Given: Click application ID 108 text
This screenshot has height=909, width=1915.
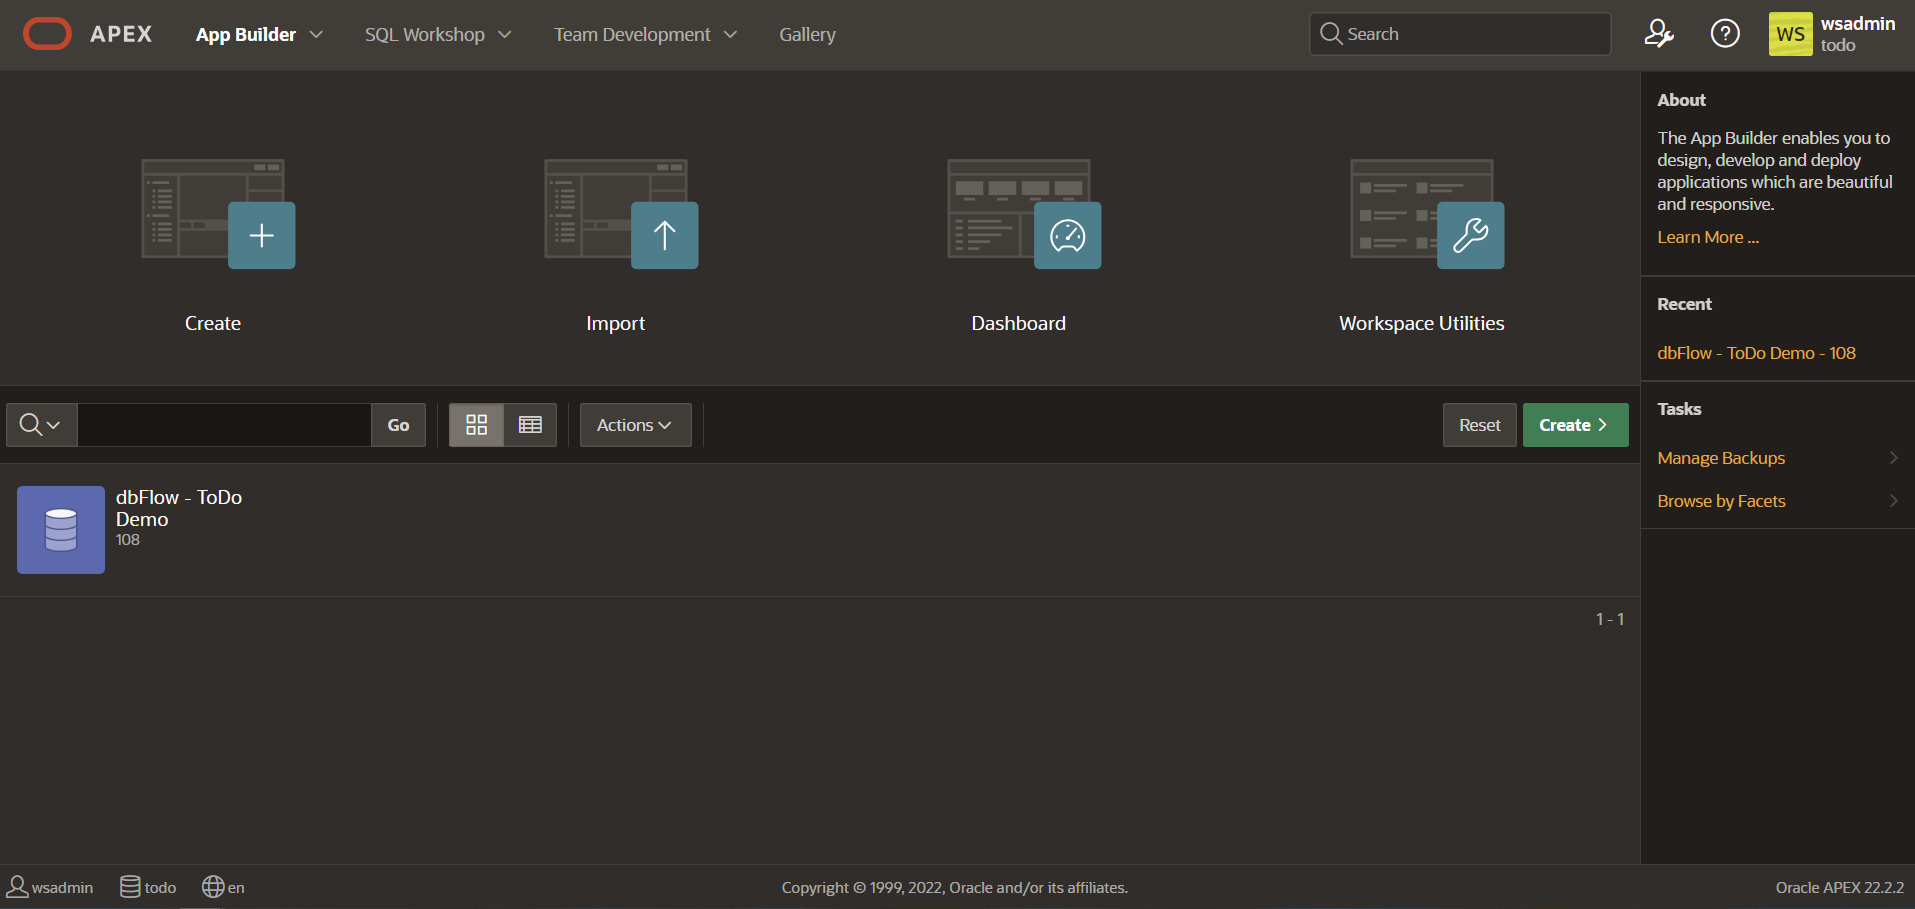Looking at the screenshot, I should [128, 540].
